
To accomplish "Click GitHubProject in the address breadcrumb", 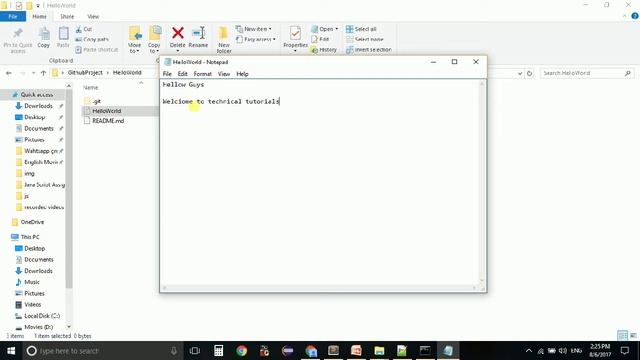I will tap(85, 72).
